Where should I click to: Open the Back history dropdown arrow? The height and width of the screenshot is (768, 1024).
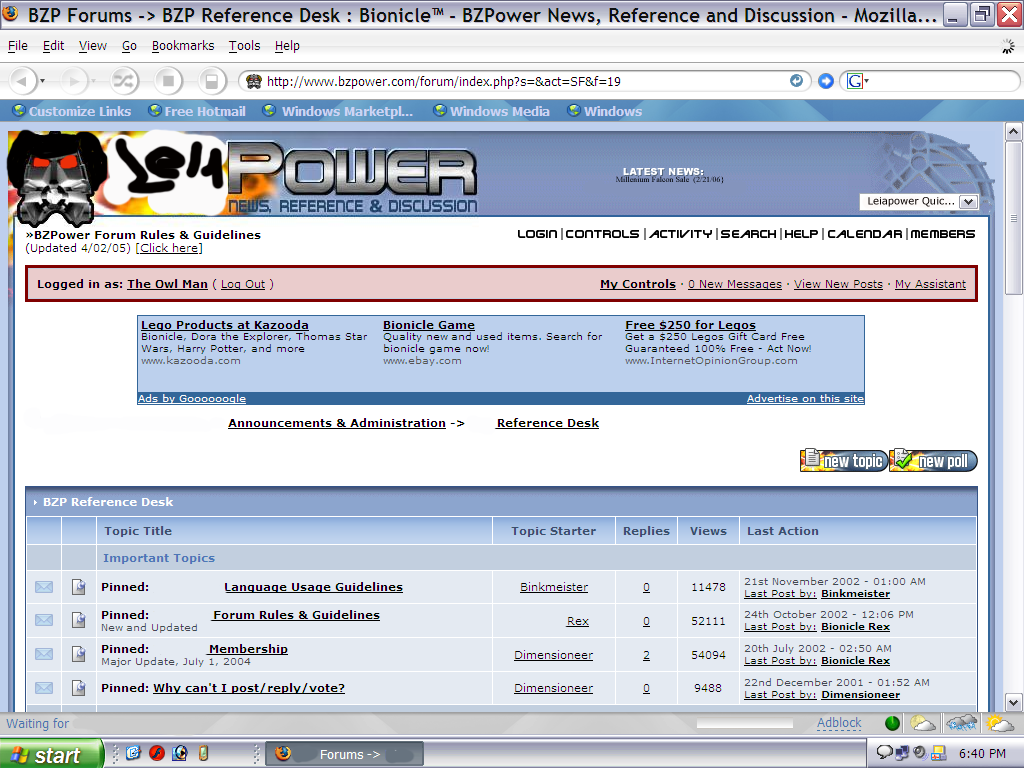point(42,81)
